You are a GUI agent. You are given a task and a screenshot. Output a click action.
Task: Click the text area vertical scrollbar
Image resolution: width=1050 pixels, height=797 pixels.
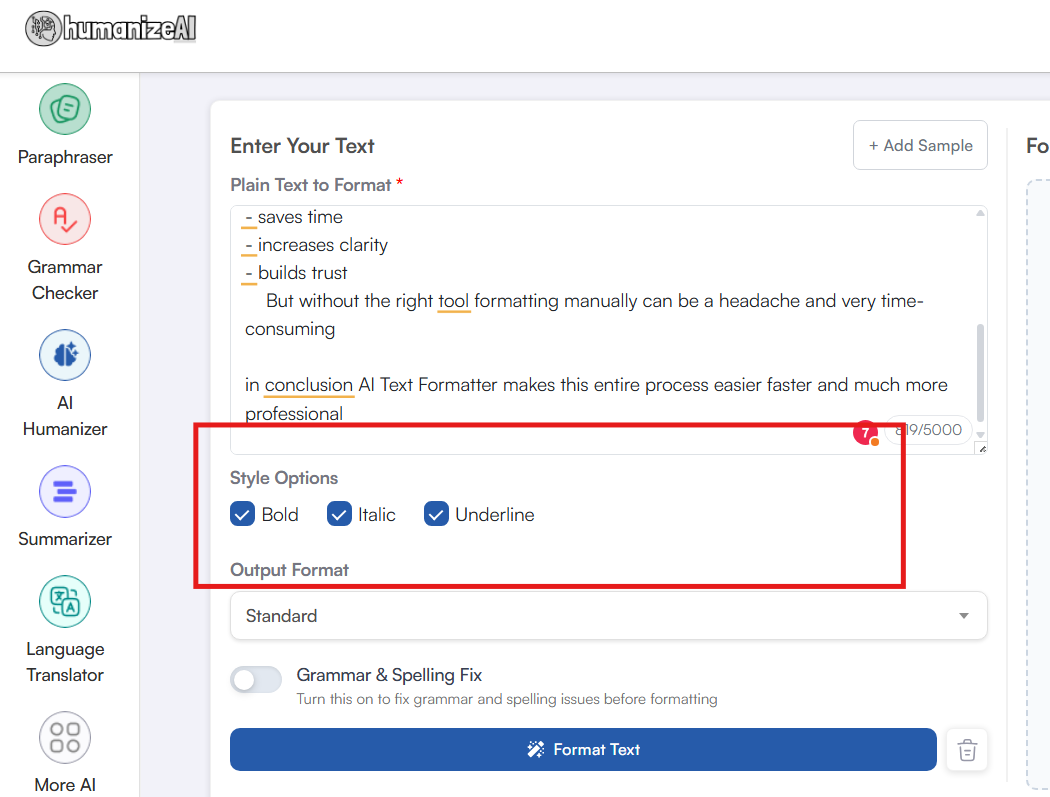pos(980,370)
